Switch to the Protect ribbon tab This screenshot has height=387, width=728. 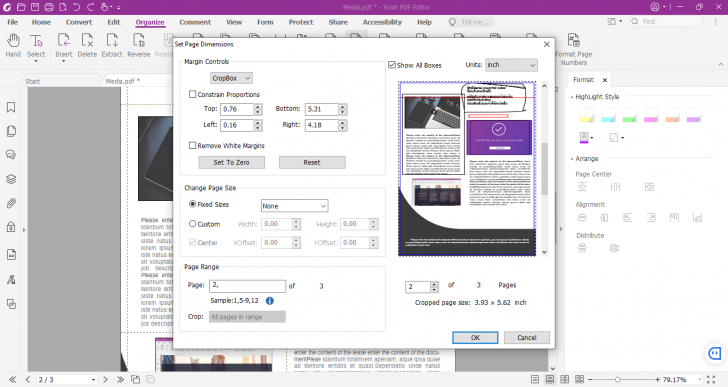coord(301,22)
